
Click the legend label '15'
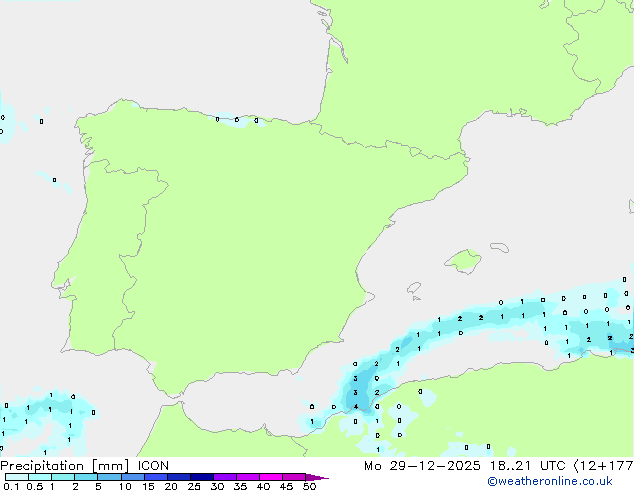(x=148, y=486)
